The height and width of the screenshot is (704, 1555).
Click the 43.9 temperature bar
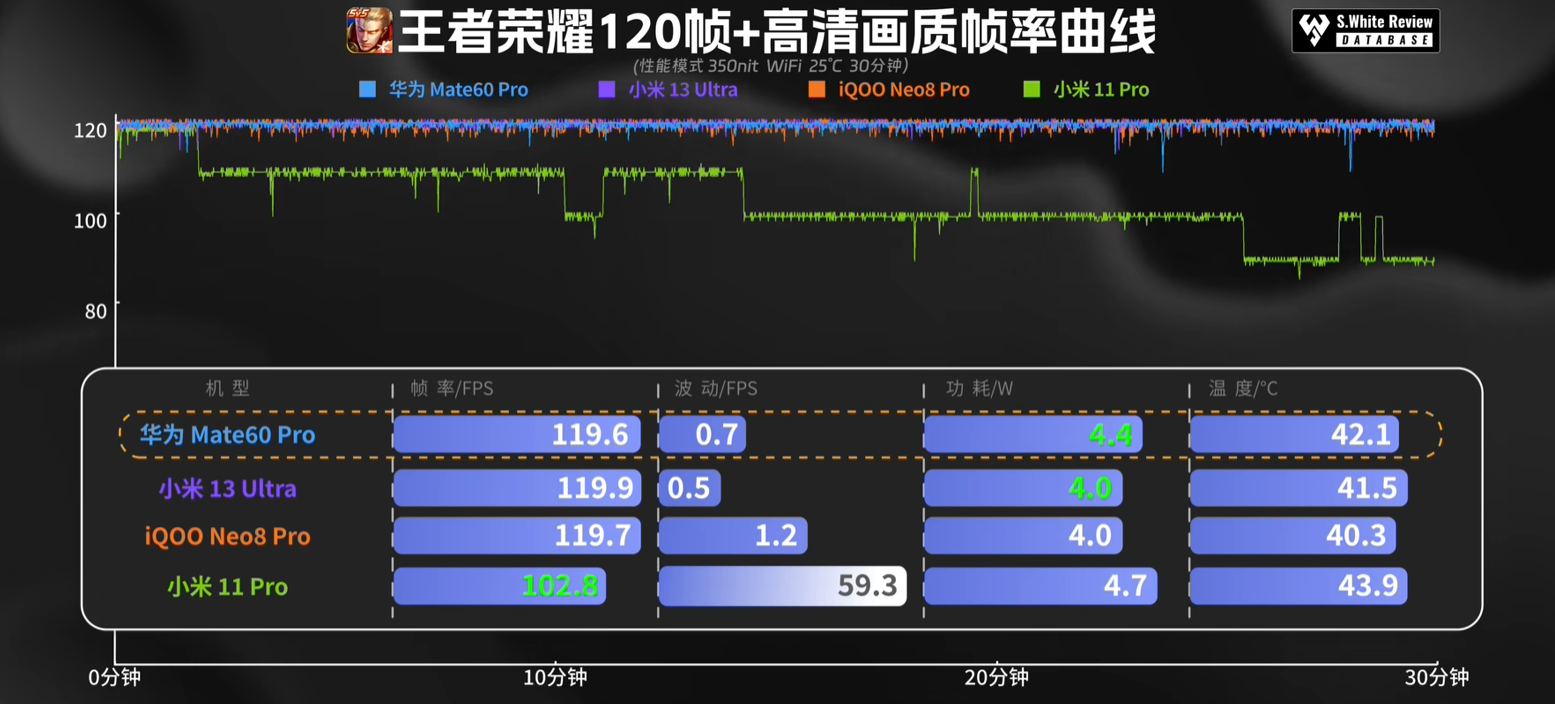[x=1298, y=586]
